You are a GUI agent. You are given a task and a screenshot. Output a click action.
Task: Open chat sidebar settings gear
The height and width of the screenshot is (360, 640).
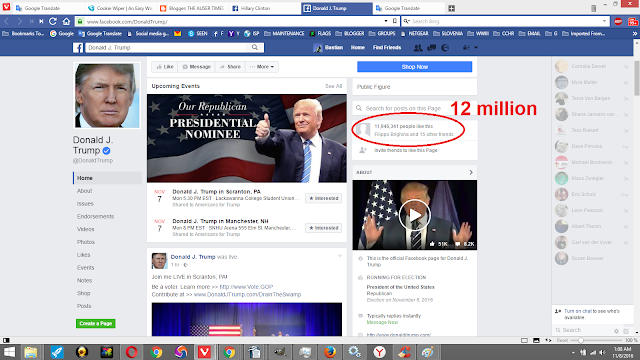pos(616,331)
